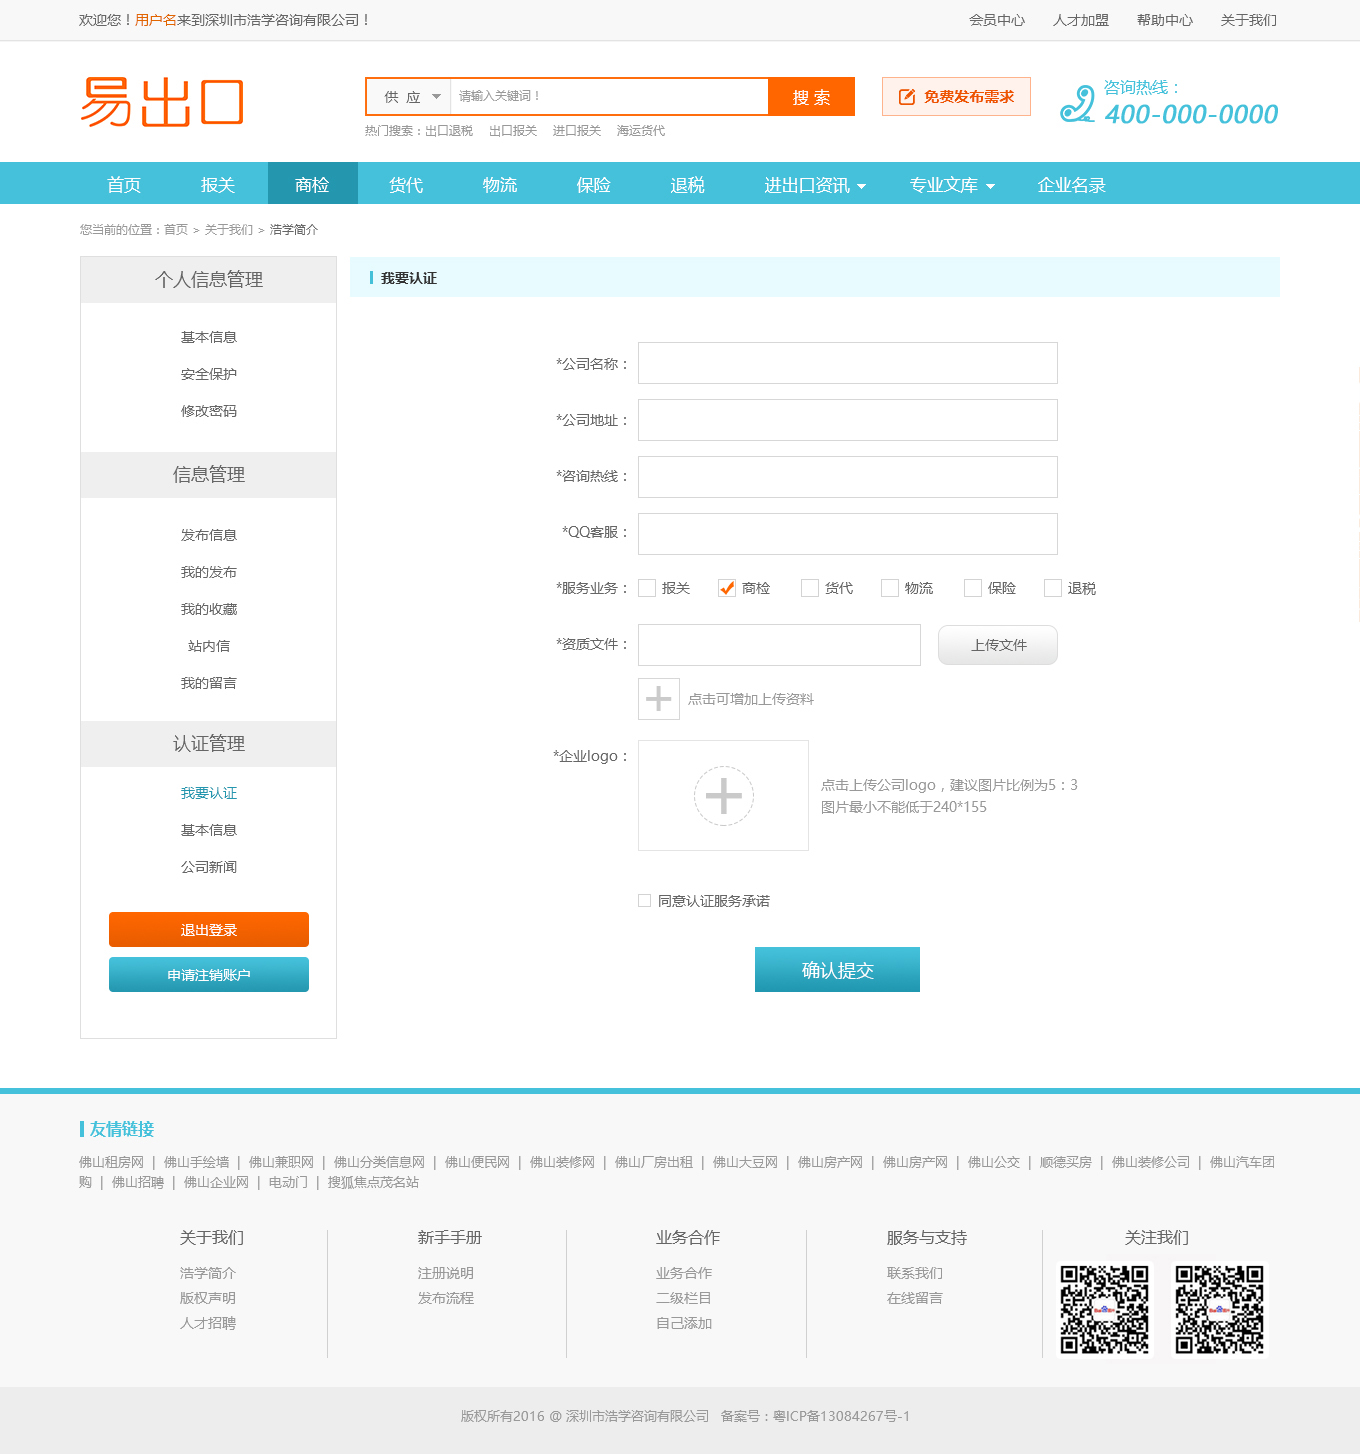Open the 货代 navigation tab
This screenshot has width=1360, height=1454.
point(406,185)
